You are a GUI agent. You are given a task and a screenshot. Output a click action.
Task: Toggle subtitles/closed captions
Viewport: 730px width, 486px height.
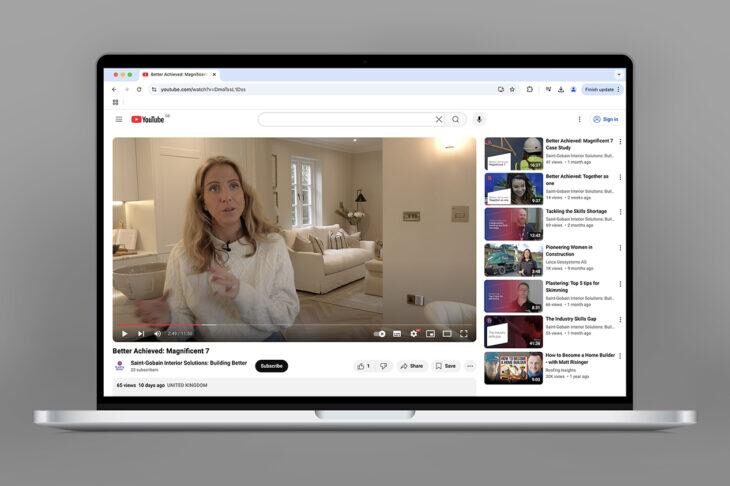(397, 334)
